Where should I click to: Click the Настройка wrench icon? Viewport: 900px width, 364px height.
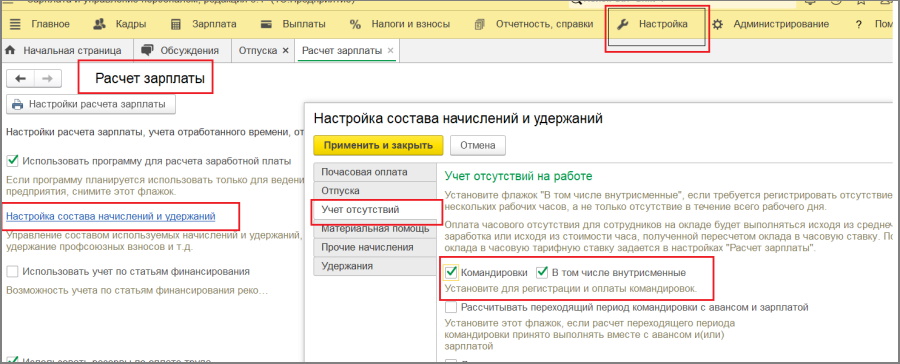click(623, 24)
